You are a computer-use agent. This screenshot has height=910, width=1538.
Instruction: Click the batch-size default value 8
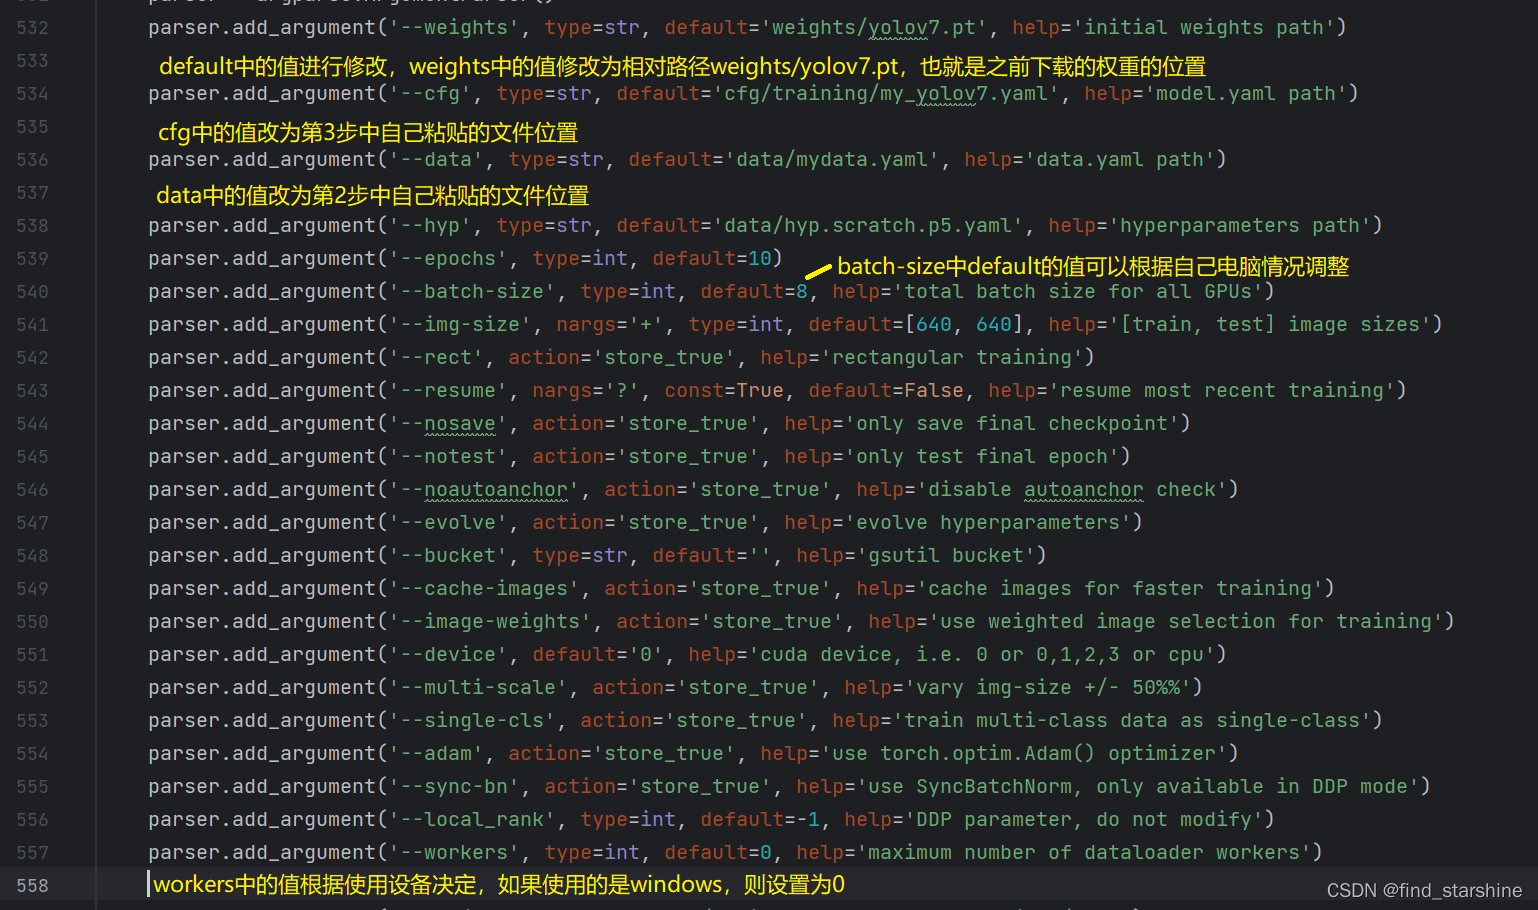click(x=802, y=291)
